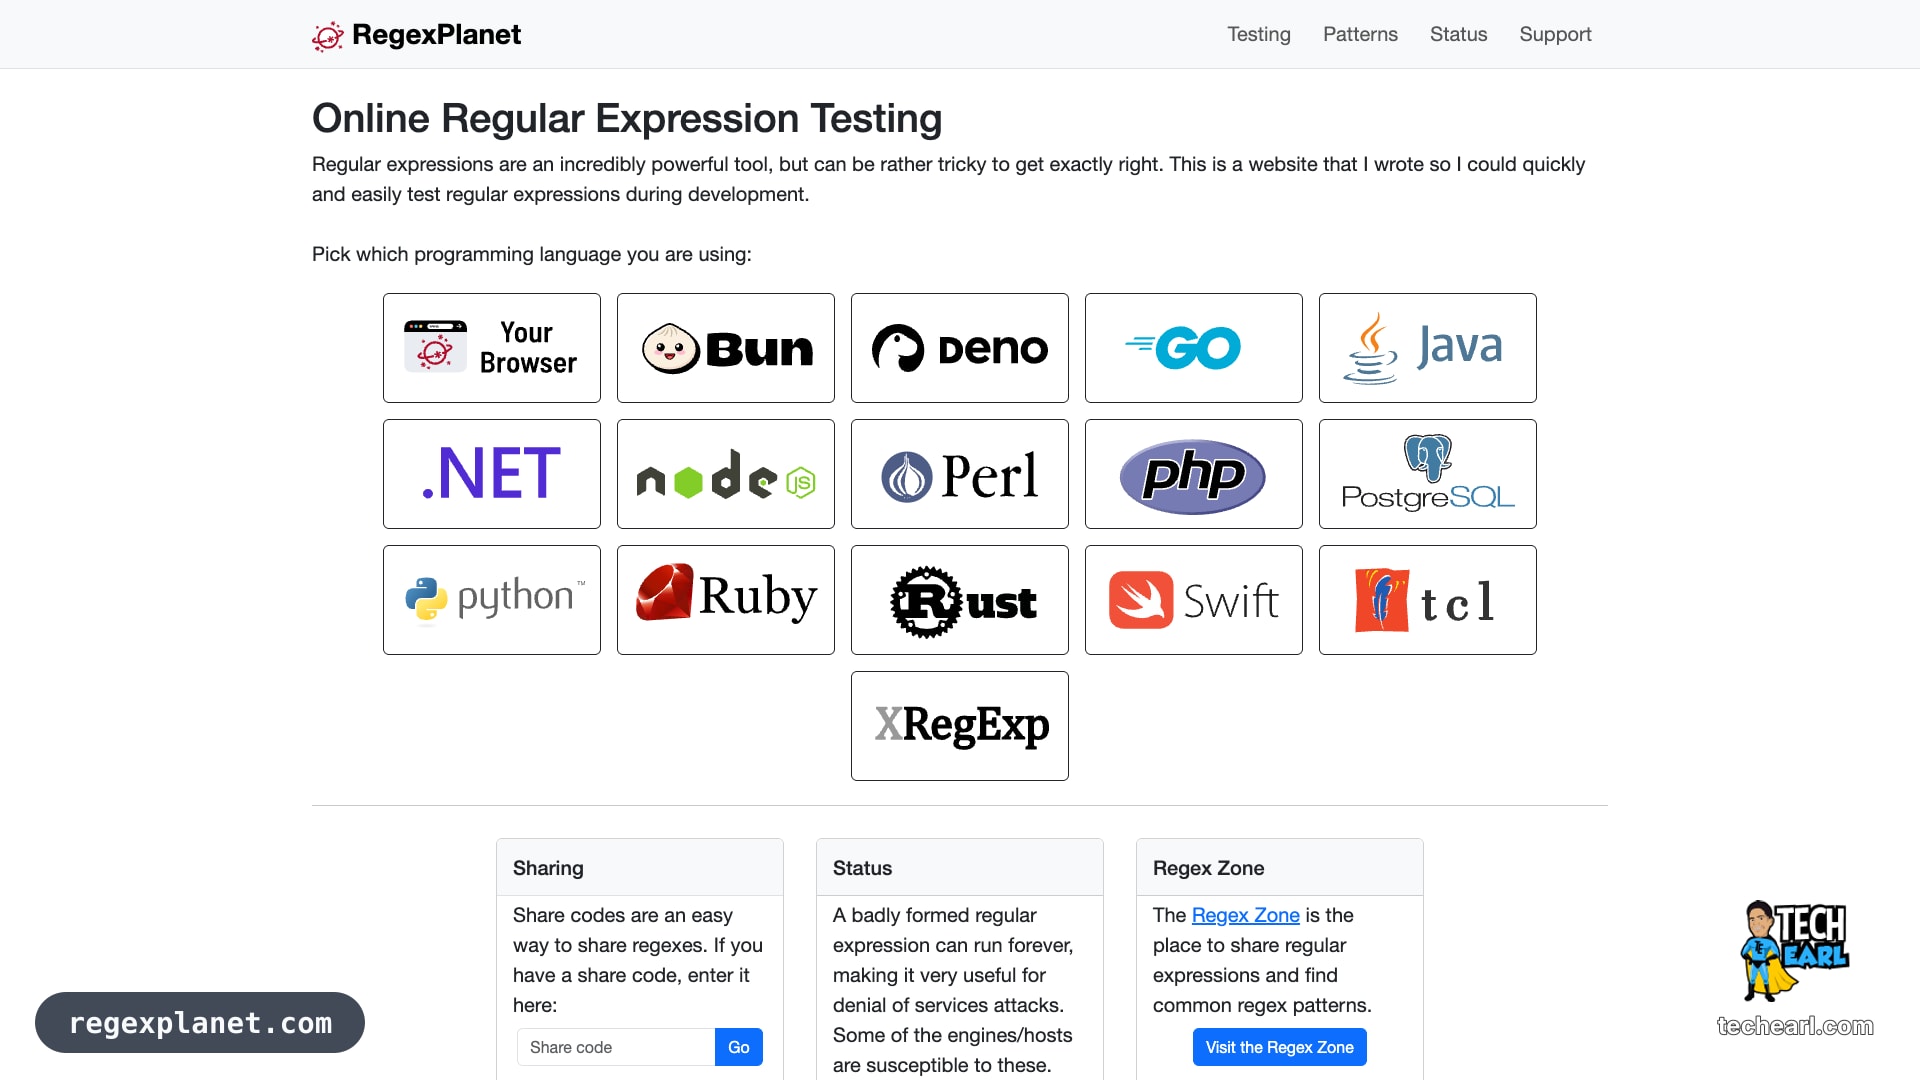Image resolution: width=1920 pixels, height=1080 pixels.
Task: Click the Visit the Regex Zone button
Action: point(1279,1047)
